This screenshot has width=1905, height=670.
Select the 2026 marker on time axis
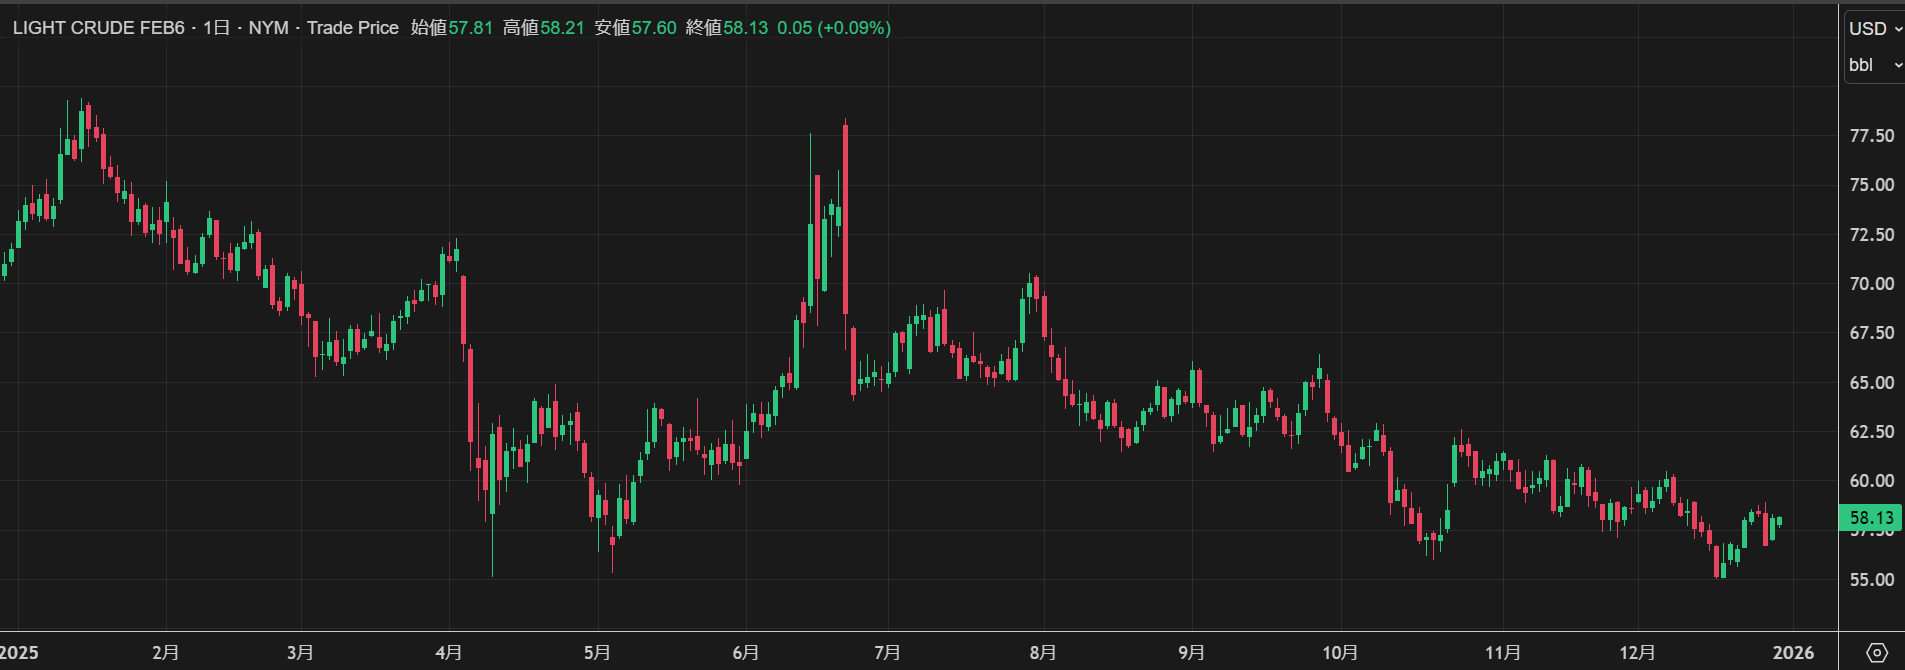1793,653
